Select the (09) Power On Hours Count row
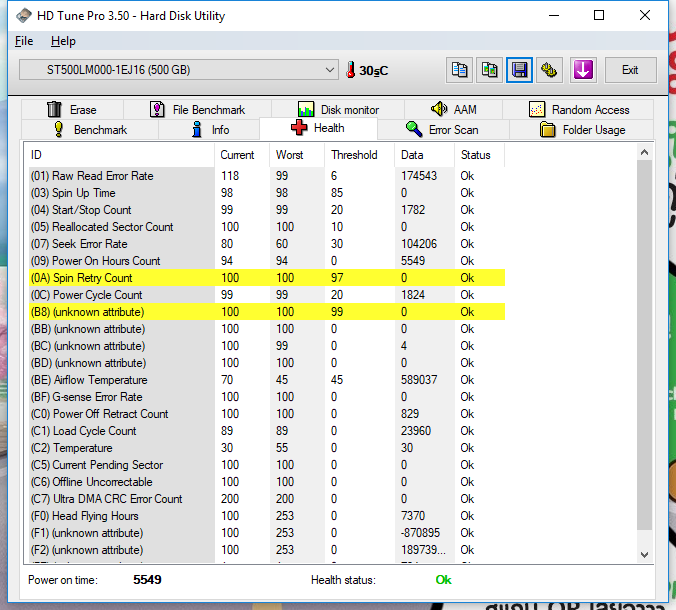The image size is (676, 610). point(267,261)
